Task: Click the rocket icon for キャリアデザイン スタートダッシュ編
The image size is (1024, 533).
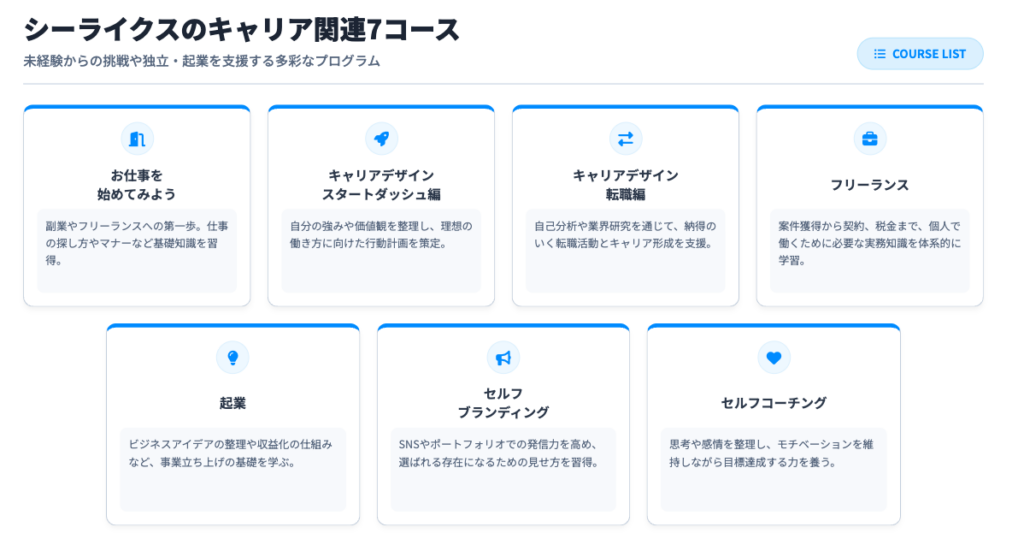Action: (x=381, y=138)
